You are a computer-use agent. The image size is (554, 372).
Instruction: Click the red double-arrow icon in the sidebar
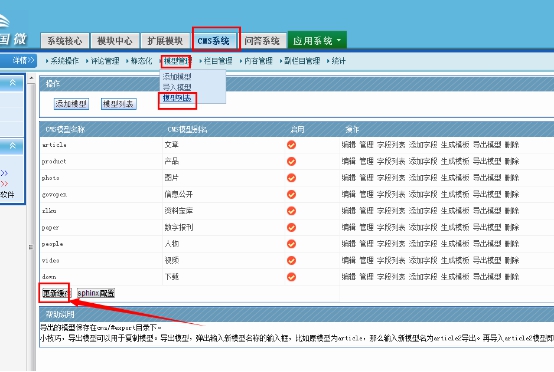(4, 183)
